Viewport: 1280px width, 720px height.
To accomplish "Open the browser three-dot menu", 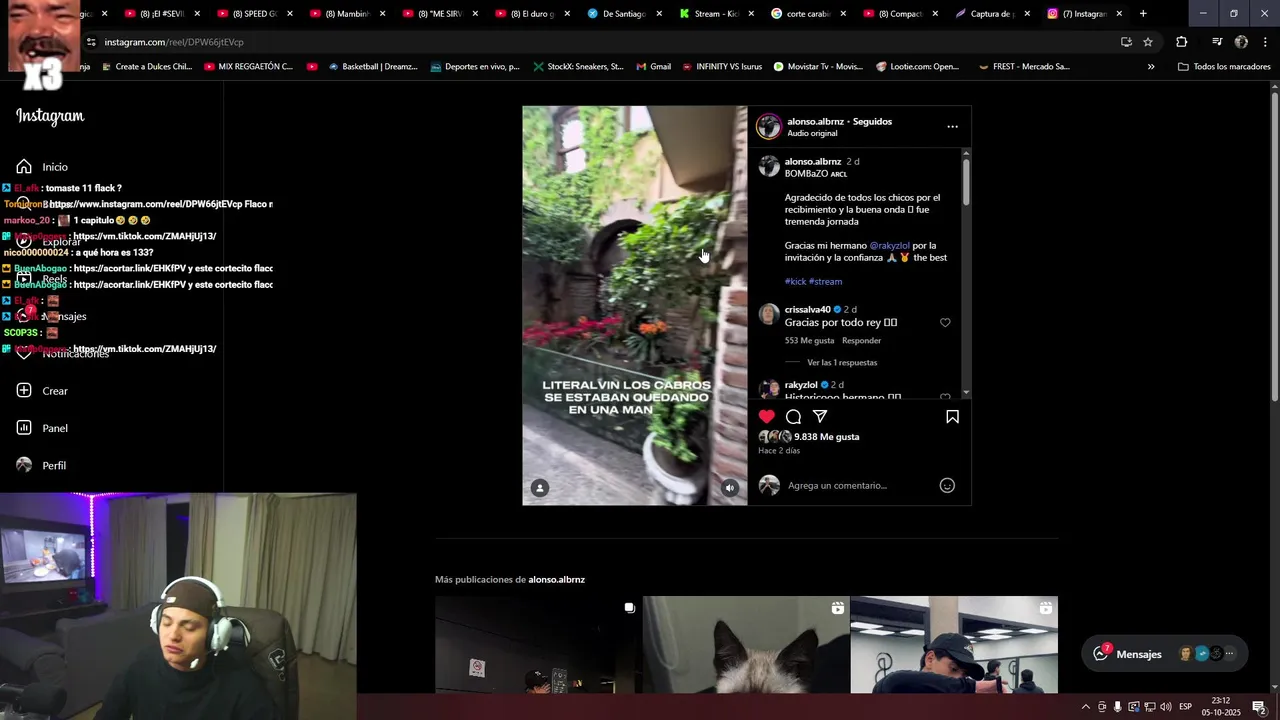I will [1265, 42].
